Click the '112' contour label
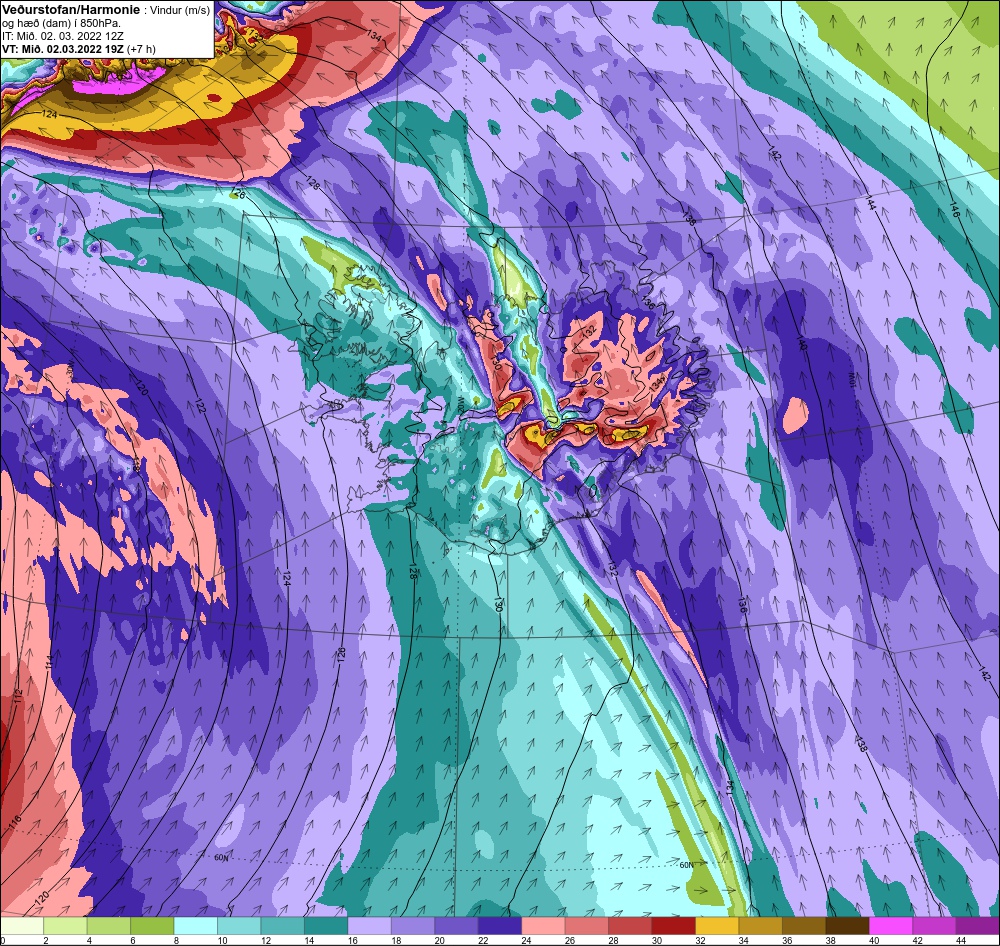1000x946 pixels. [x=17, y=697]
